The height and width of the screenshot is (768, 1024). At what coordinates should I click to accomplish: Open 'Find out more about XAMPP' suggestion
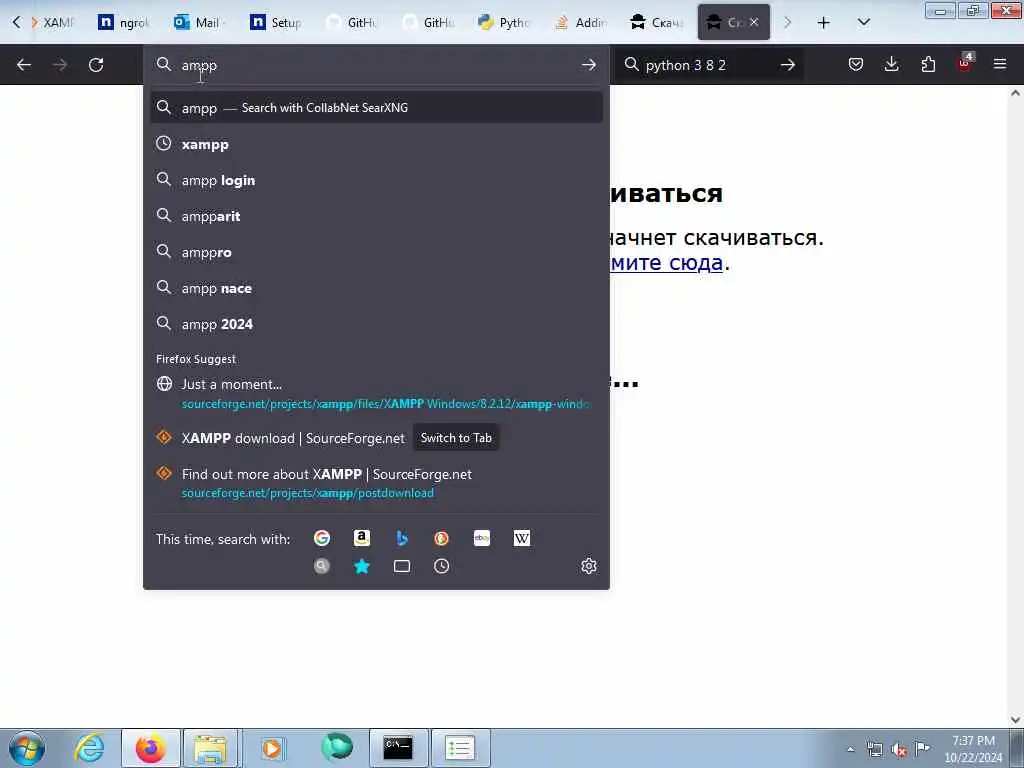tap(376, 483)
